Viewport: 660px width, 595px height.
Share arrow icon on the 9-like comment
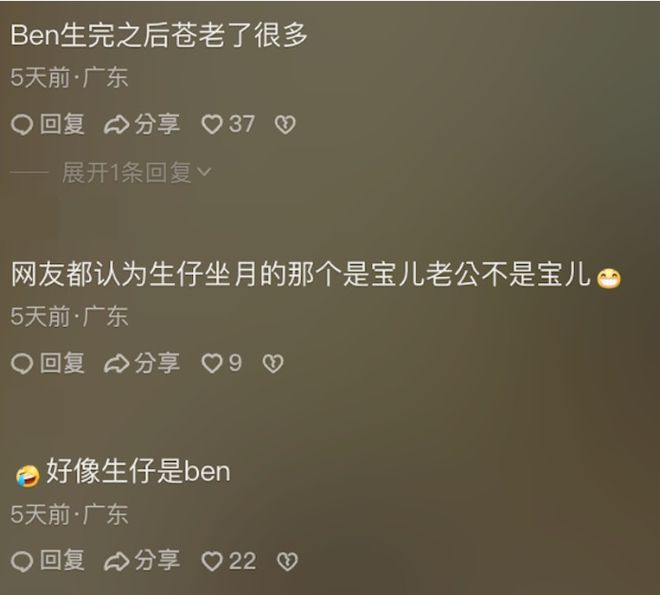(117, 364)
